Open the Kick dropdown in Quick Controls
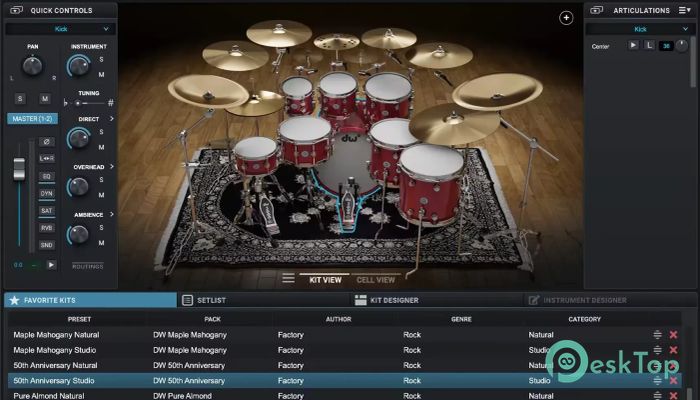 tap(61, 29)
